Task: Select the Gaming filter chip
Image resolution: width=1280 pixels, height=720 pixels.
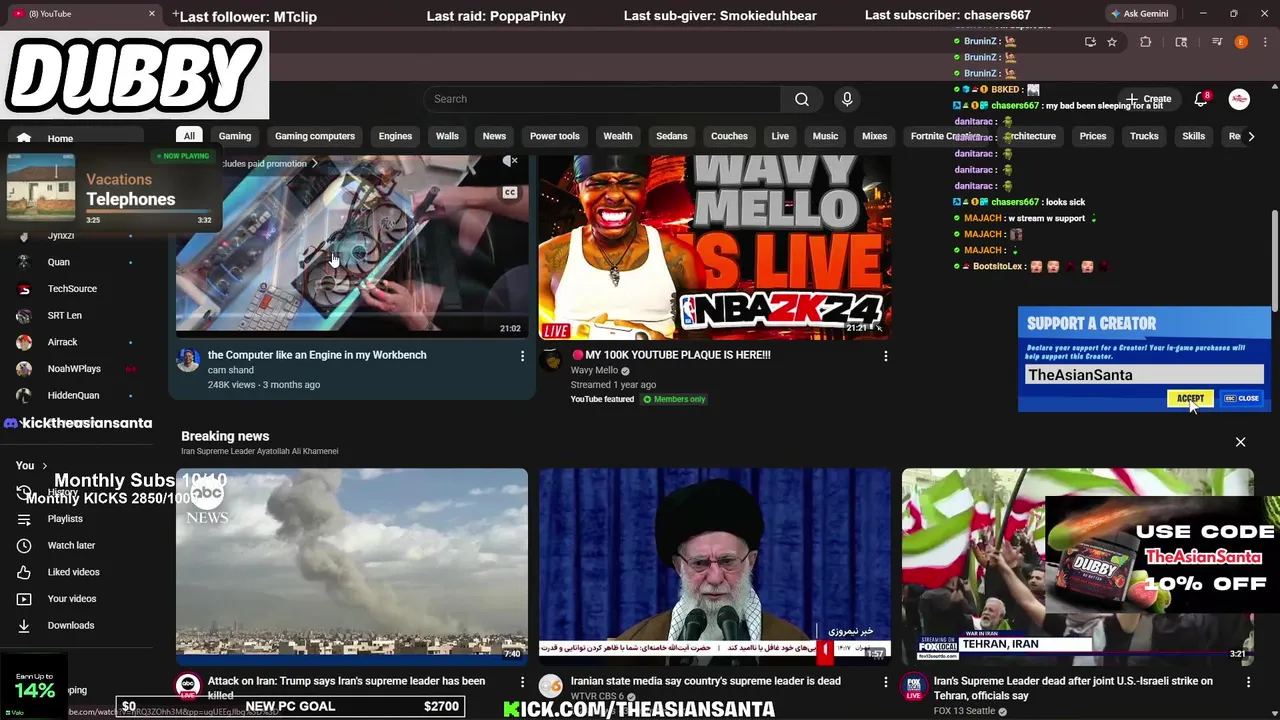Action: [x=235, y=136]
